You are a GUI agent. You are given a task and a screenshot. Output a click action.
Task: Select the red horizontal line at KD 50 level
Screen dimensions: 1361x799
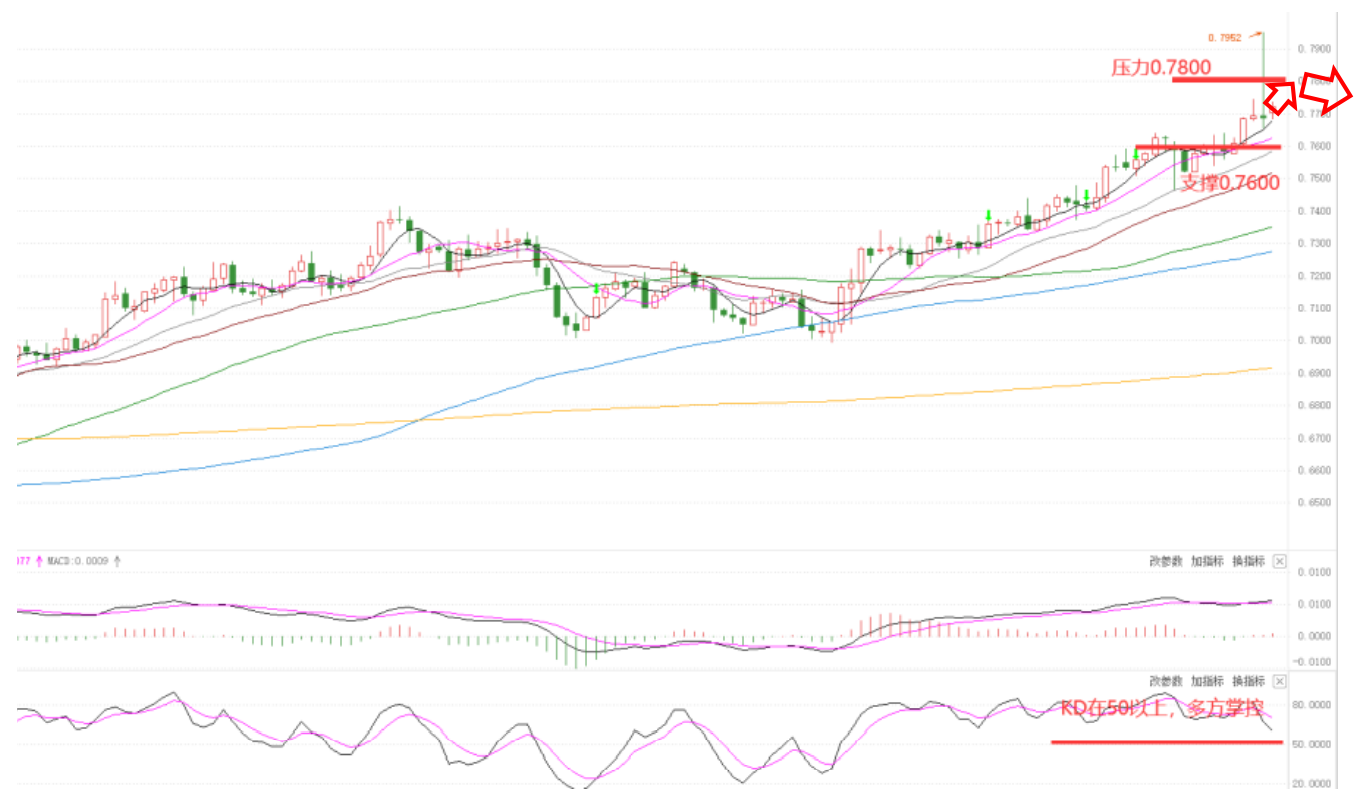[1166, 742]
